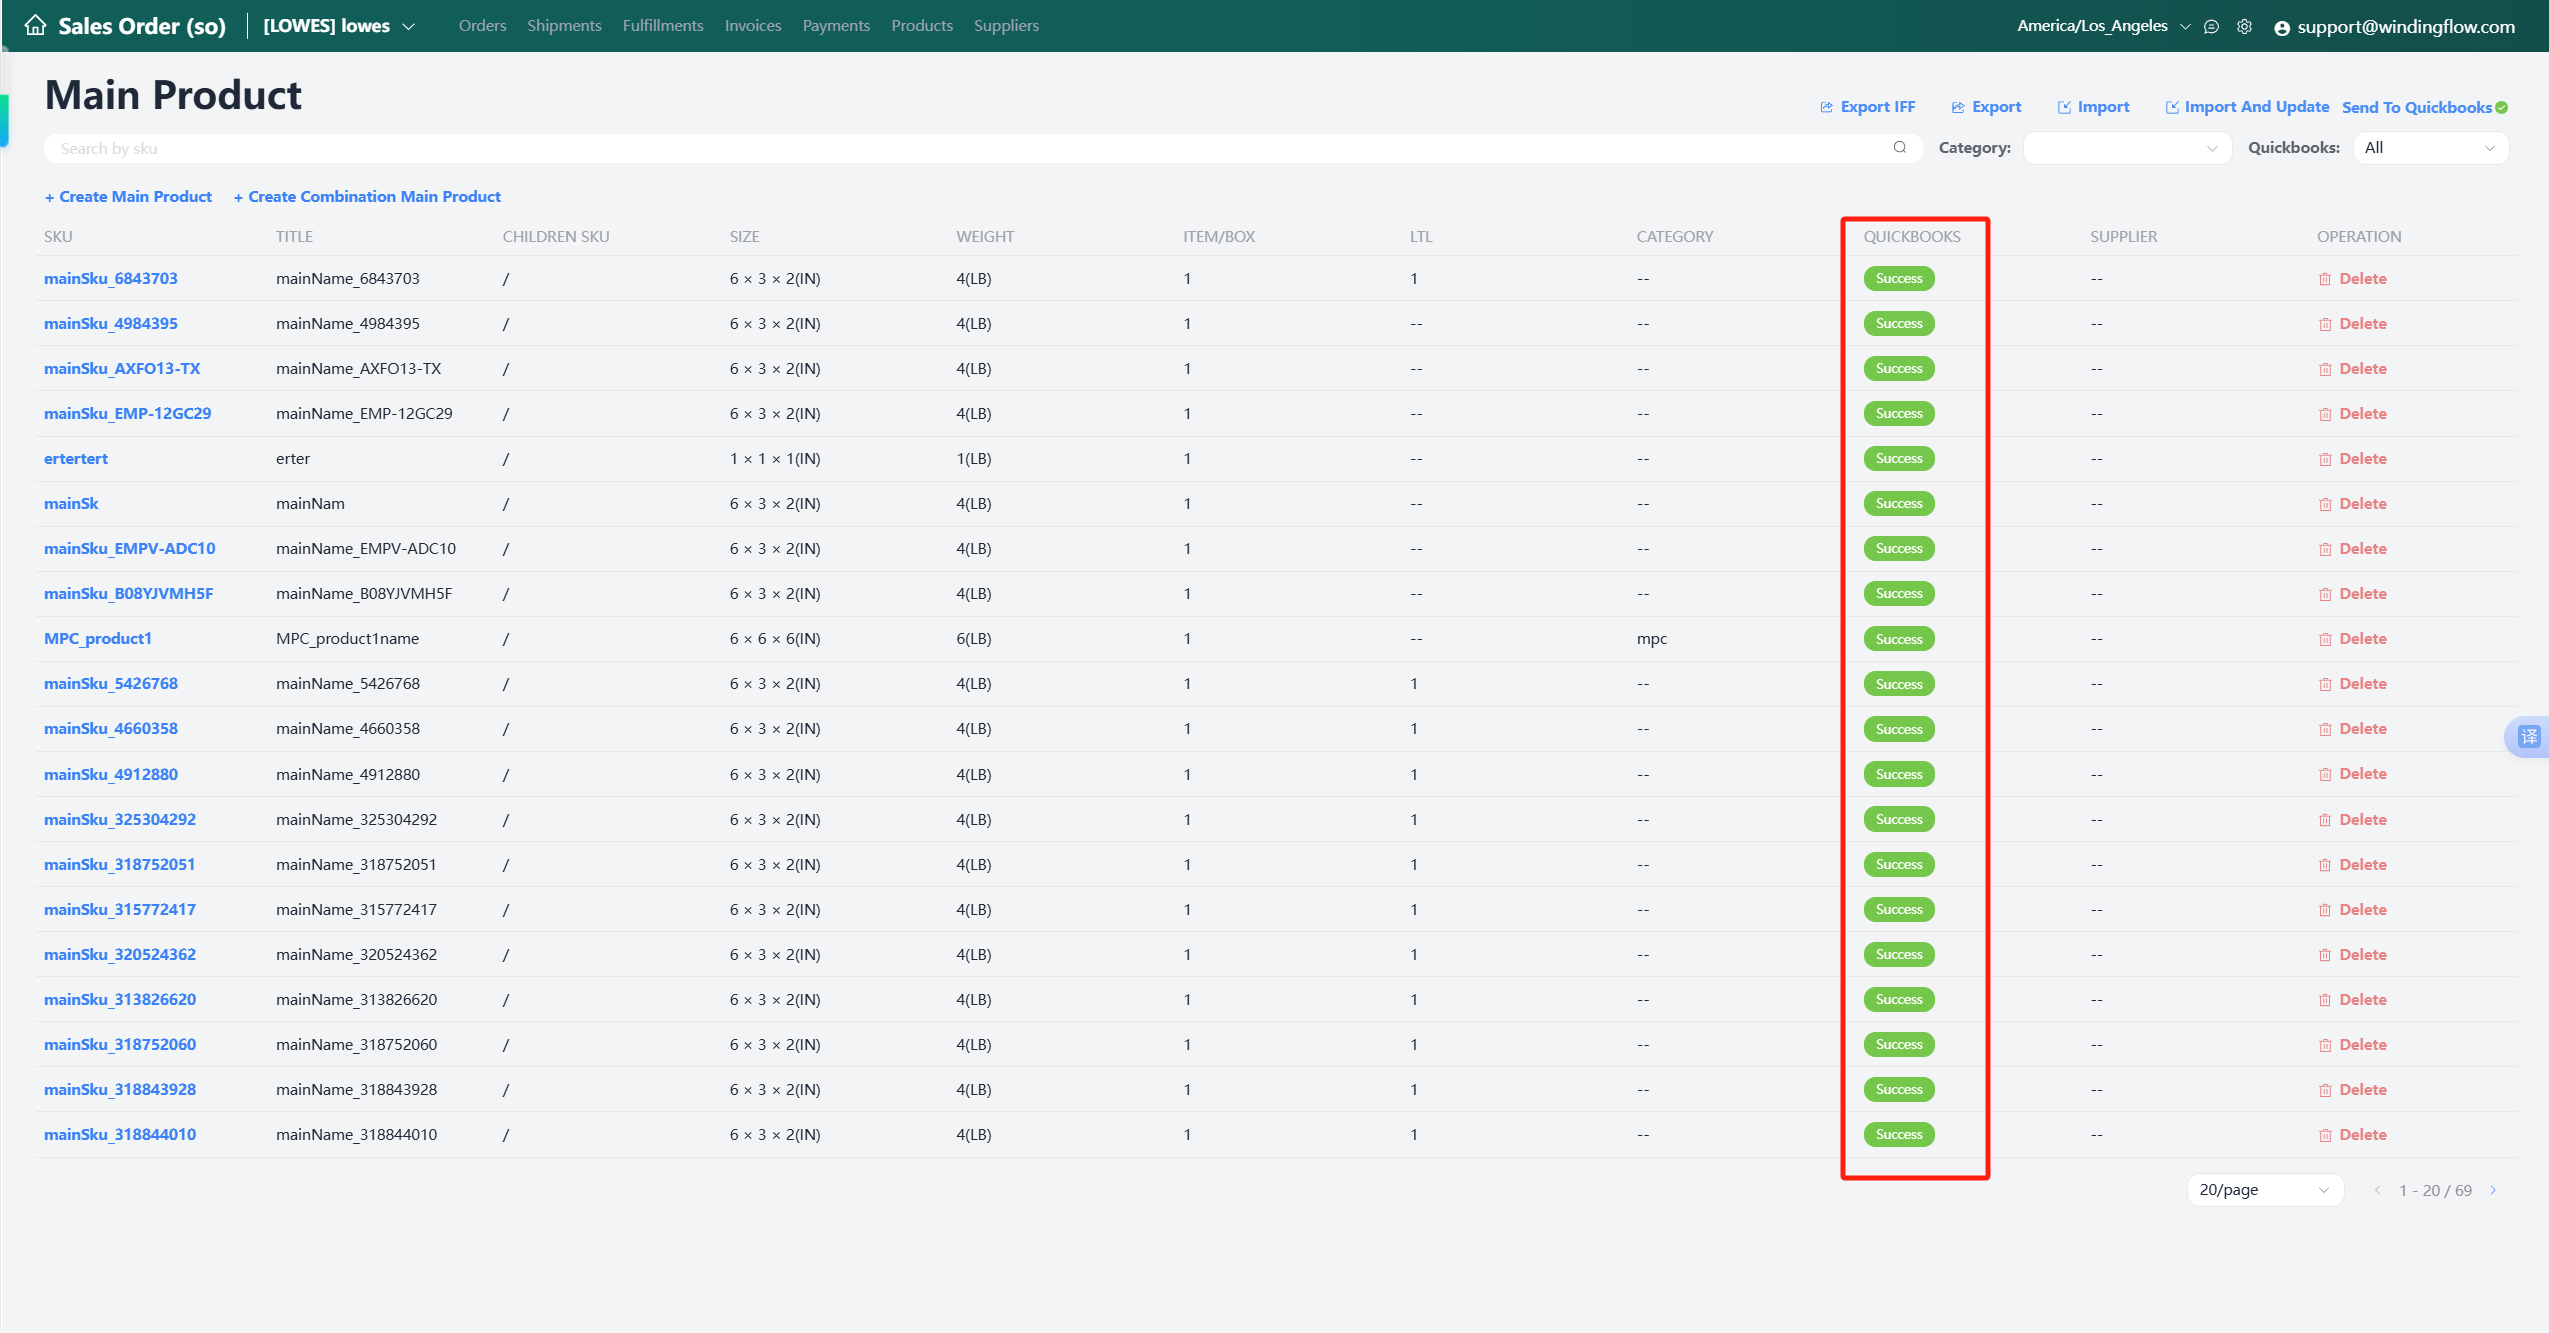This screenshot has height=1333, width=2549.
Task: Click the translate floating icon on right edge
Action: 2528,737
